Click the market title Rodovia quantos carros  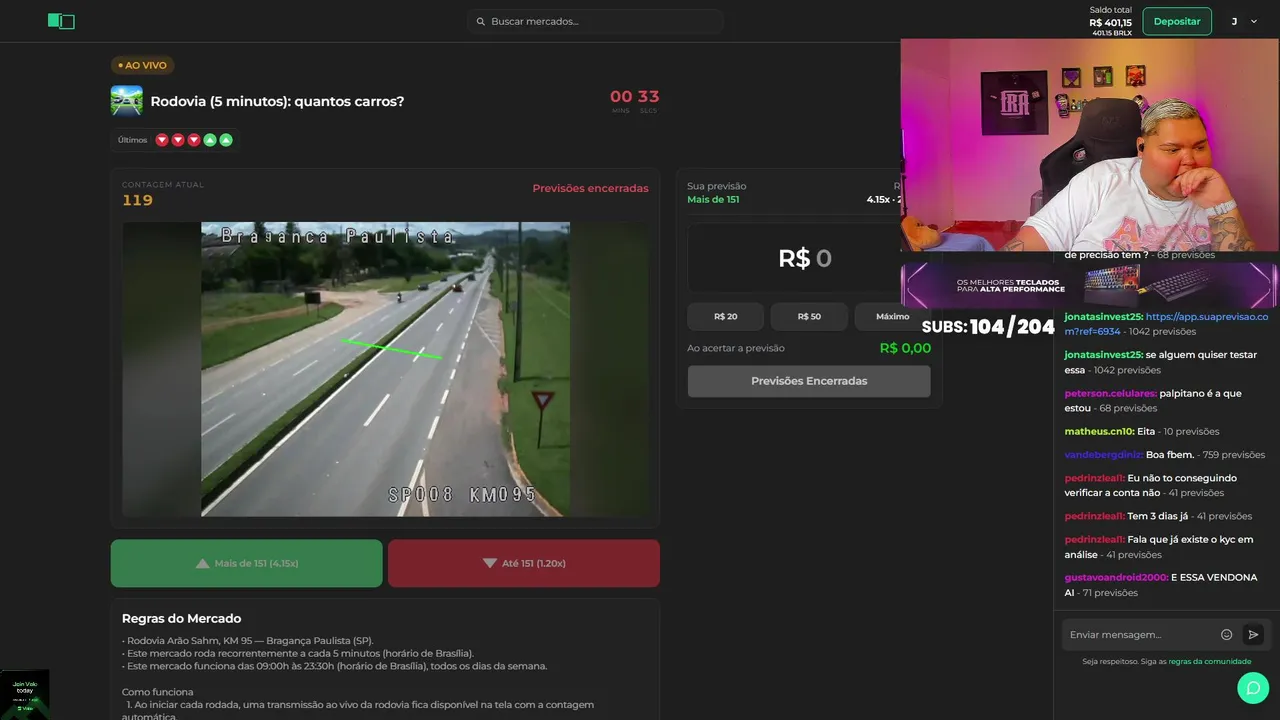[277, 101]
